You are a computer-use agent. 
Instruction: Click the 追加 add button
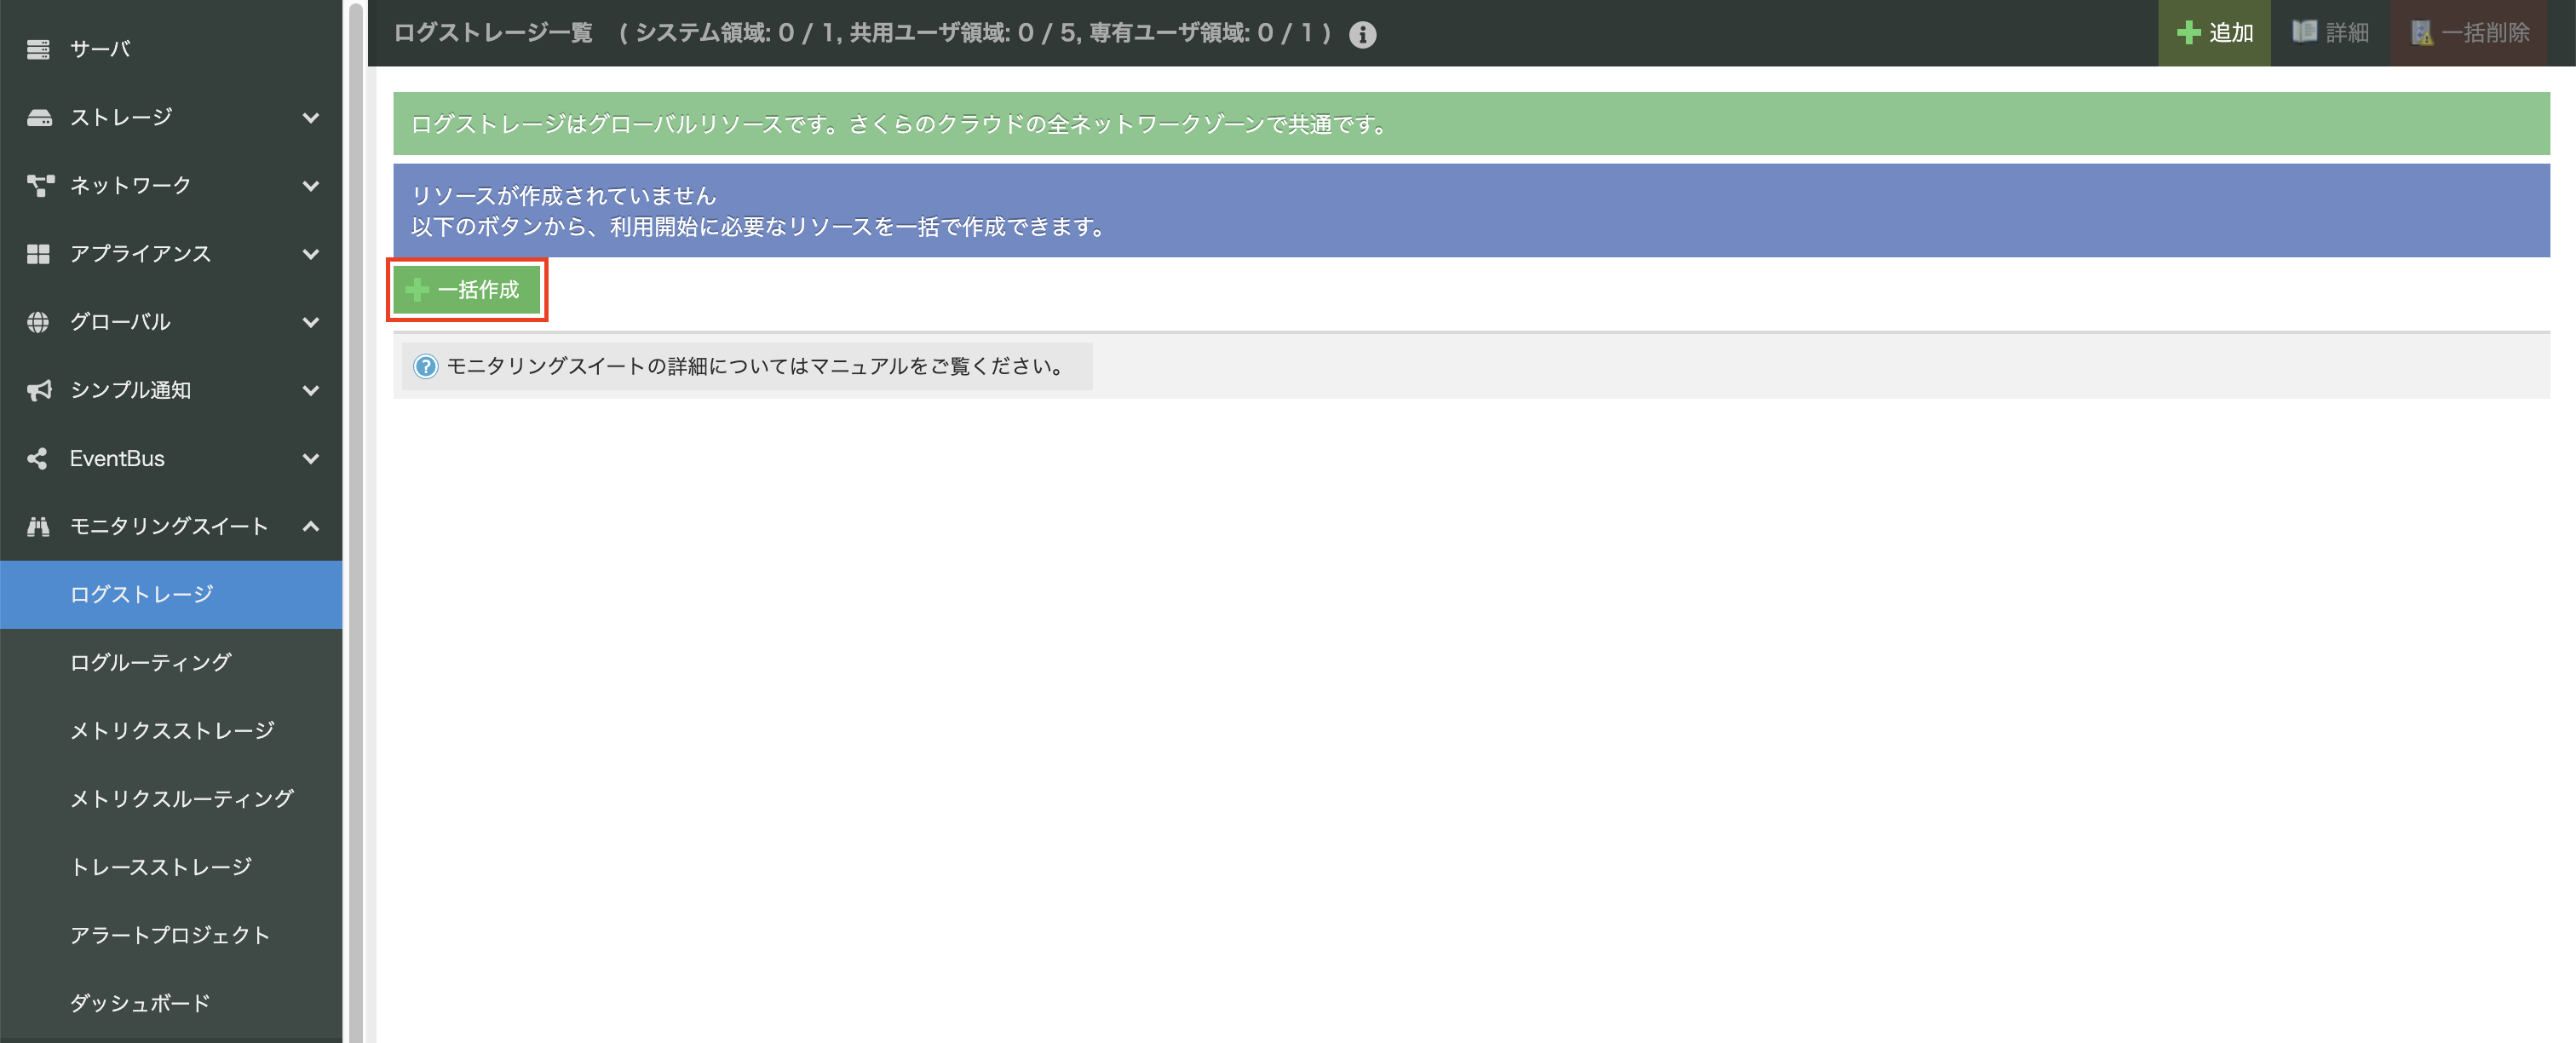(2214, 33)
